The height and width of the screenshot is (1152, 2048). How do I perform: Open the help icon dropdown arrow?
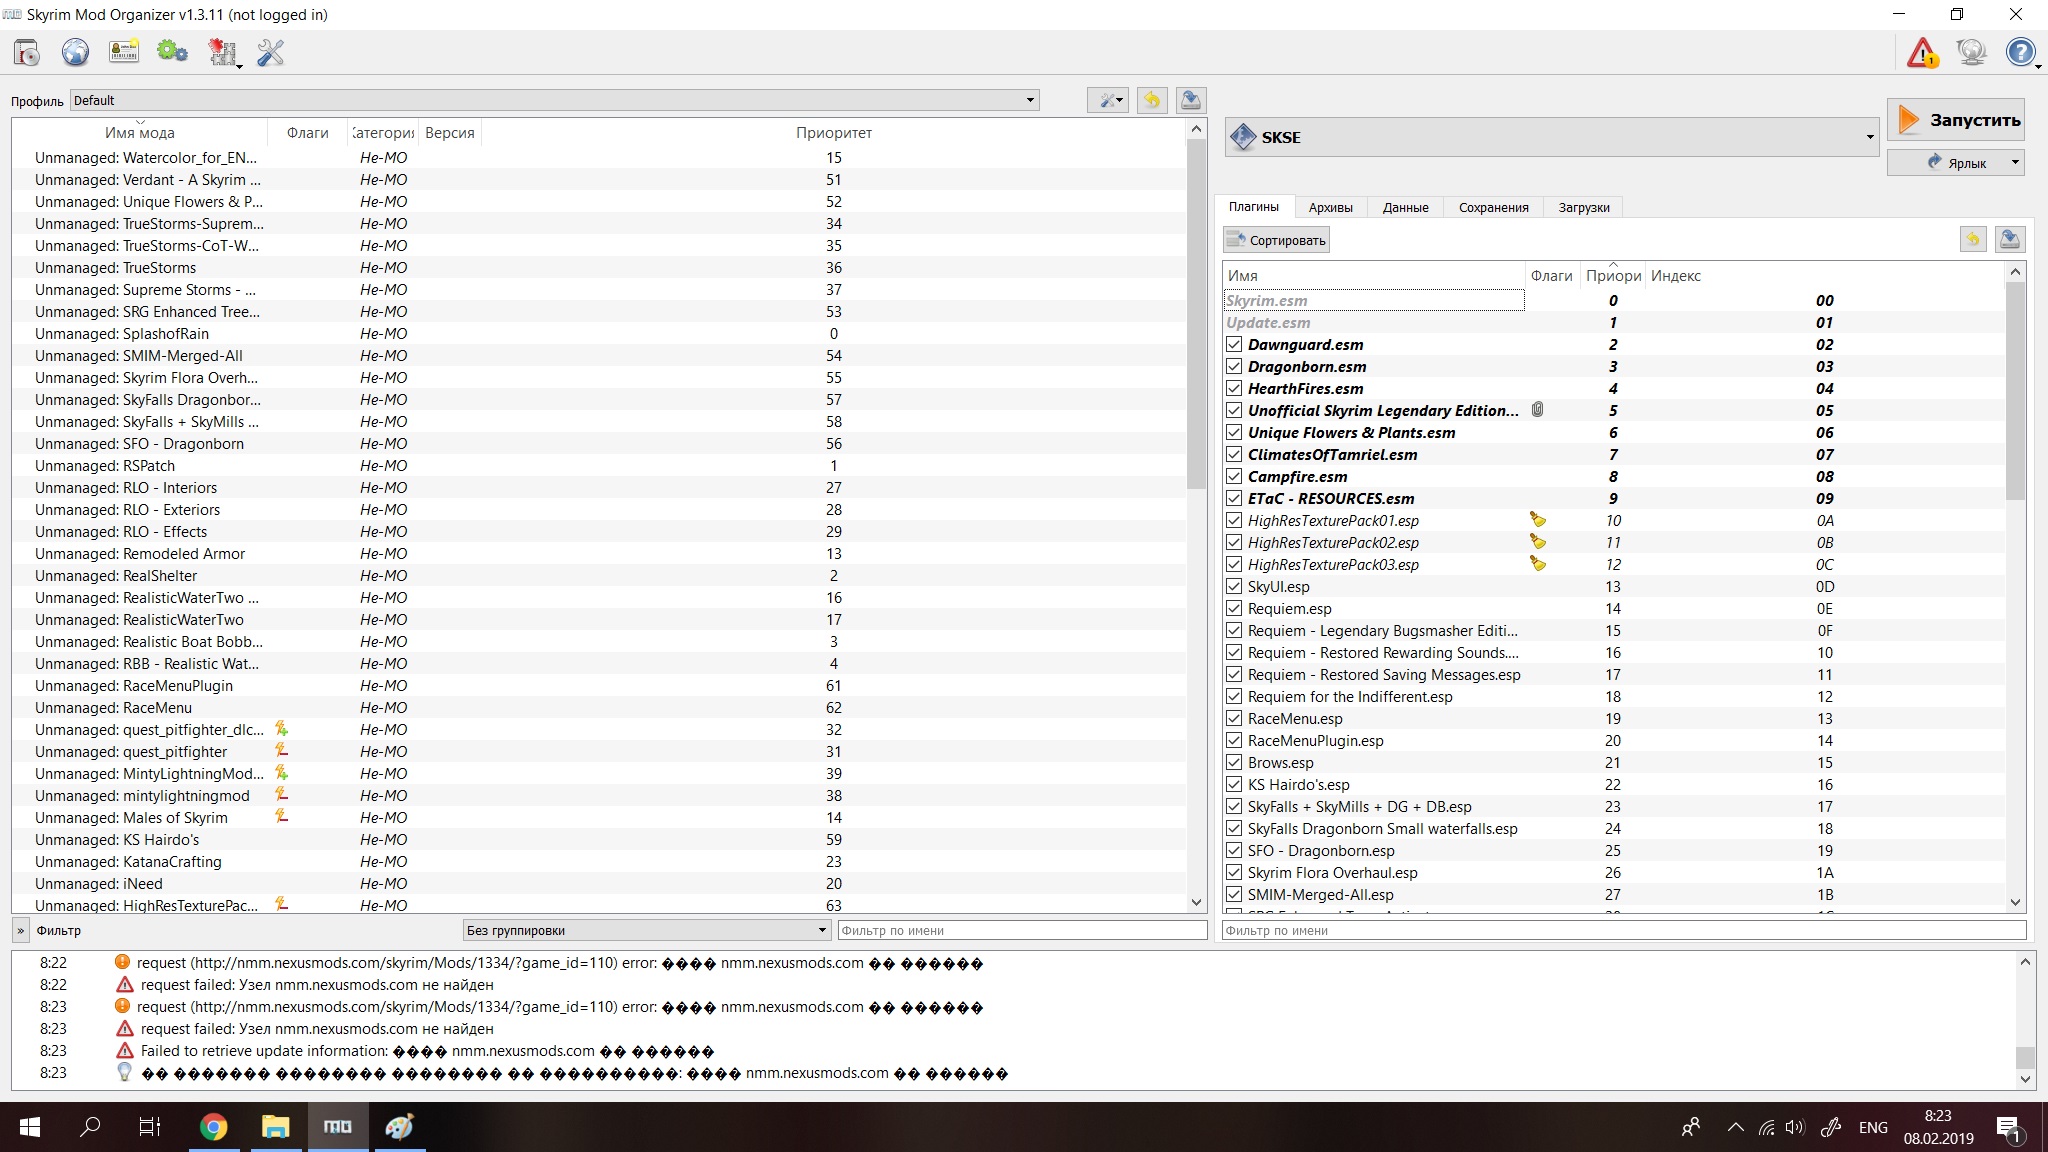pyautogui.click(x=2036, y=66)
